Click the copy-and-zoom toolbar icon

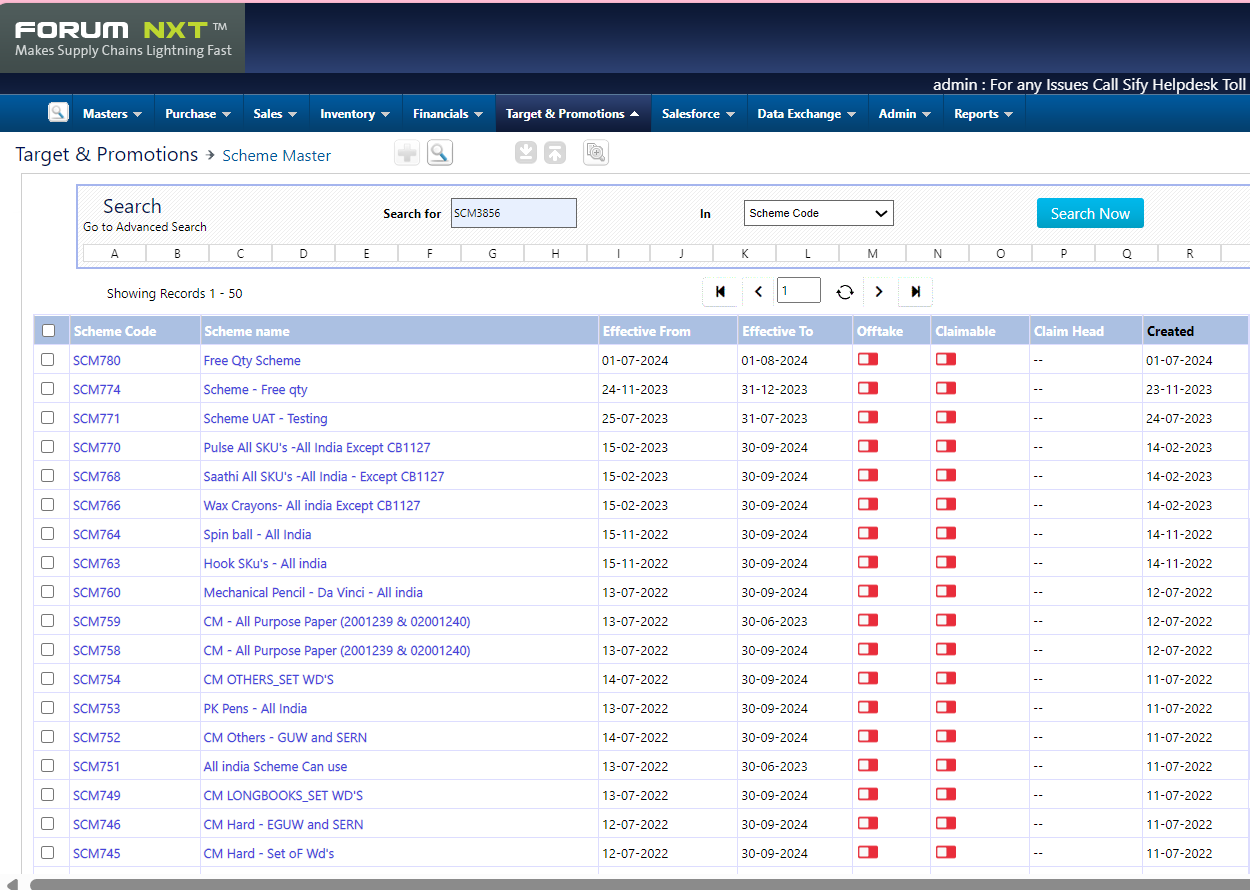tap(596, 153)
